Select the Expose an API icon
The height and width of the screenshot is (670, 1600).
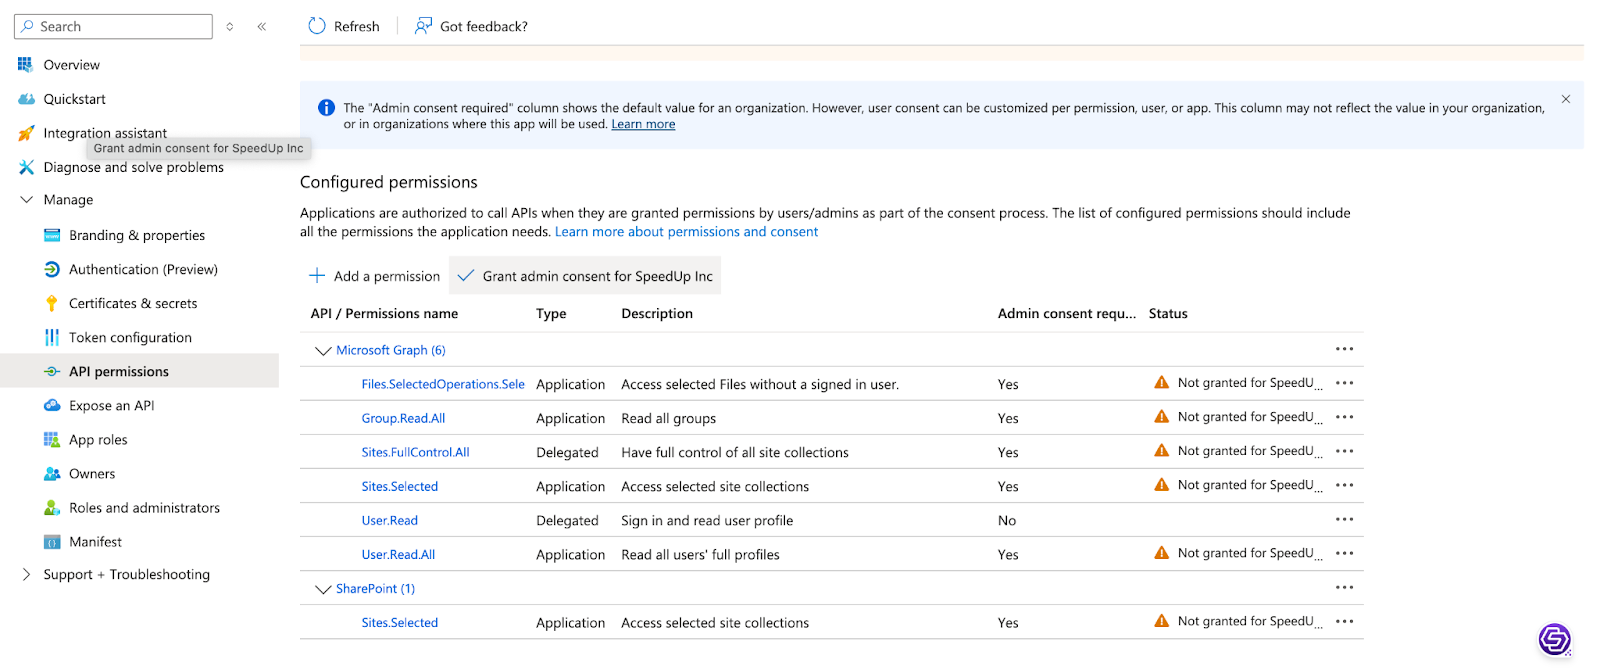tap(52, 405)
